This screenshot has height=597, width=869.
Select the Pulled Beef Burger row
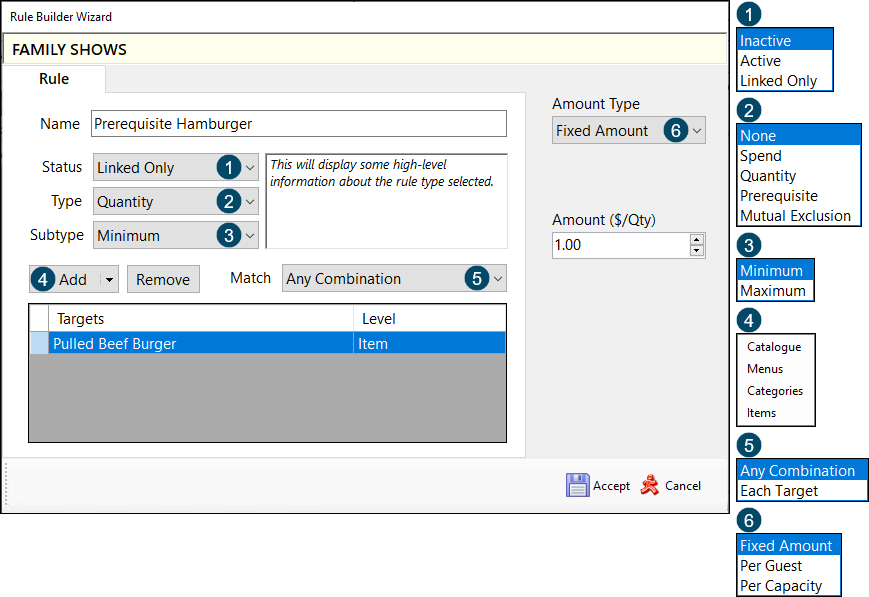(x=267, y=343)
